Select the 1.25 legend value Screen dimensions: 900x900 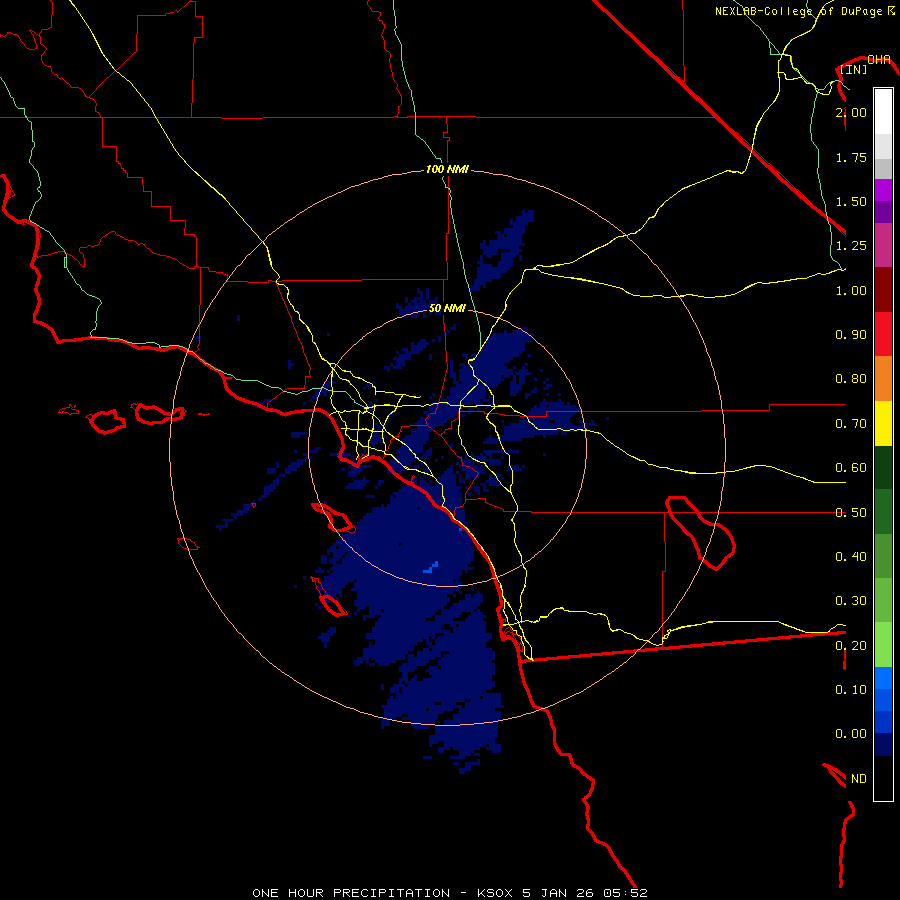coord(851,246)
